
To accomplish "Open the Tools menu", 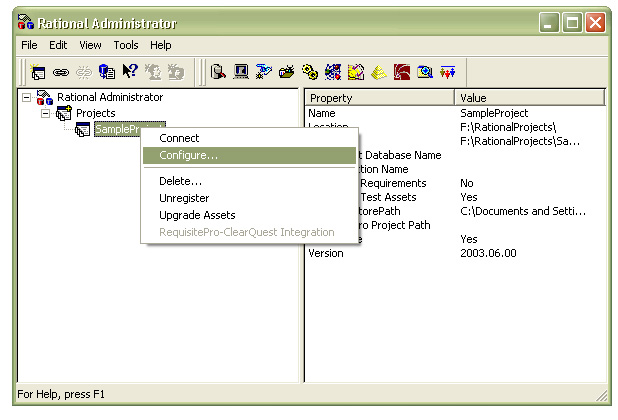I will 126,45.
